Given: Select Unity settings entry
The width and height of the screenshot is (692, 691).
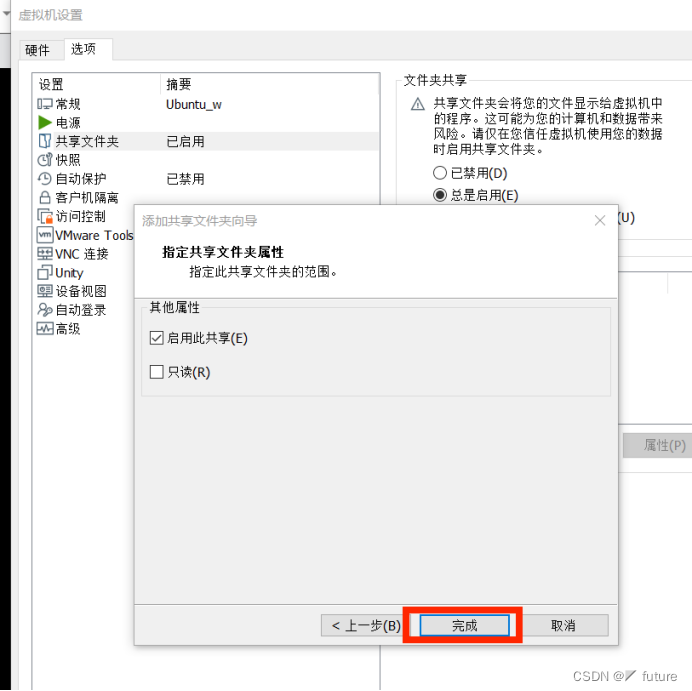Looking at the screenshot, I should [x=69, y=273].
